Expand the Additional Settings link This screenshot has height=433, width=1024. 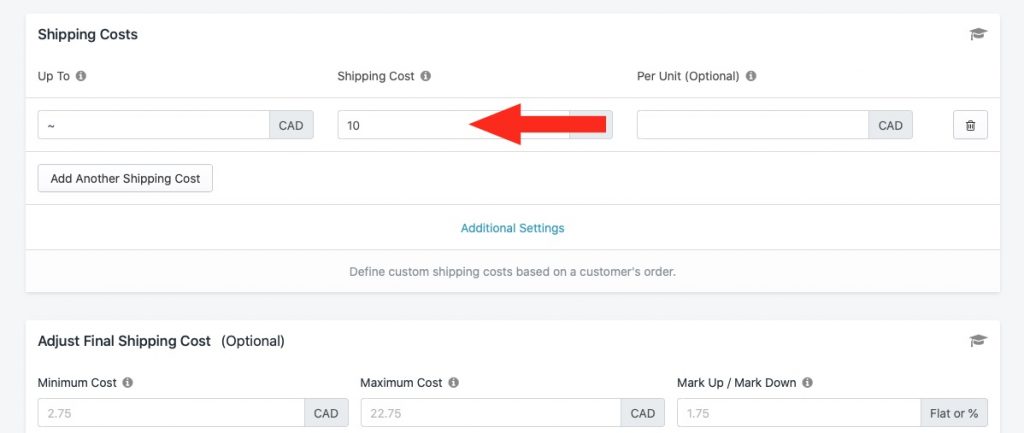(513, 228)
